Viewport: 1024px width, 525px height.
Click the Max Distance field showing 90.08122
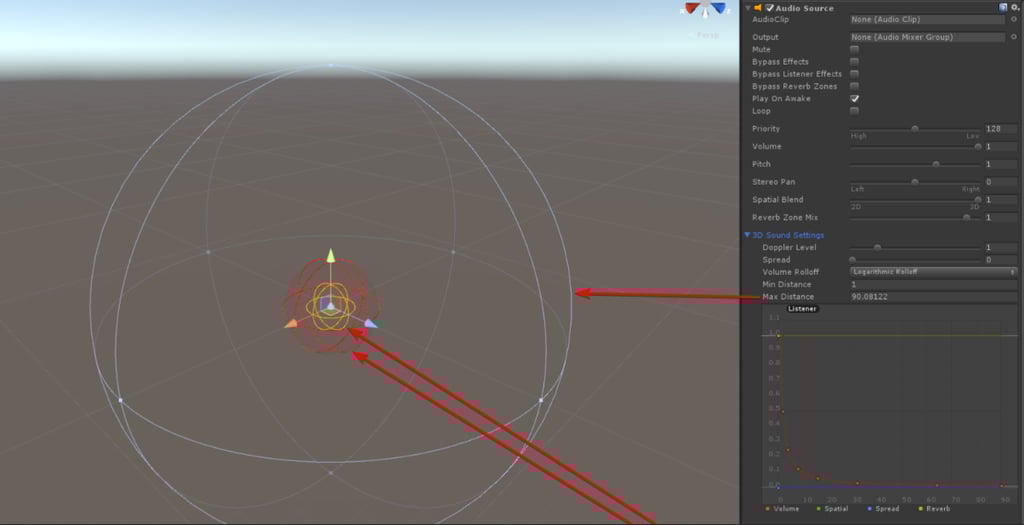coord(933,296)
